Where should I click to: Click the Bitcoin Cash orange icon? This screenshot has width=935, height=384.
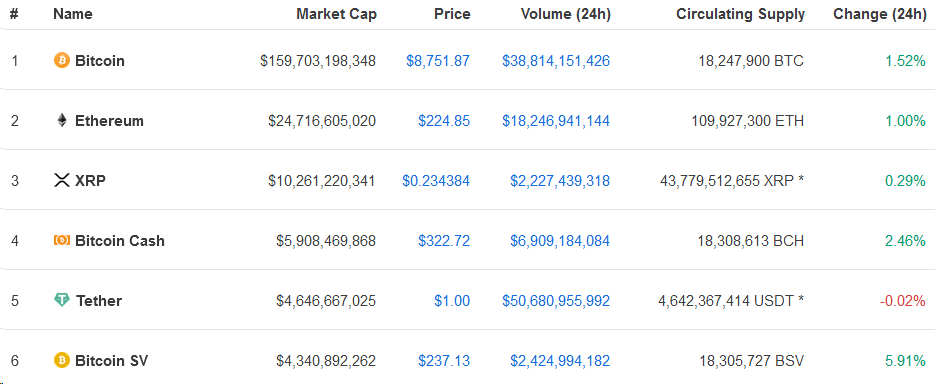[x=61, y=240]
